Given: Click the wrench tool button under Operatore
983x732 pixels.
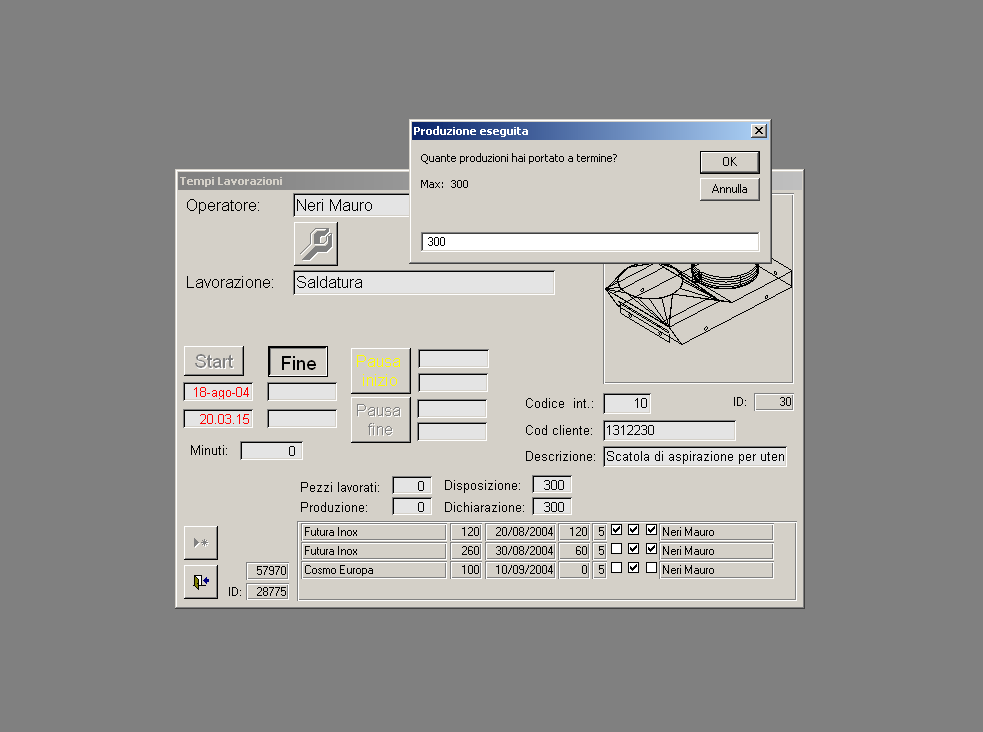Looking at the screenshot, I should (x=316, y=244).
